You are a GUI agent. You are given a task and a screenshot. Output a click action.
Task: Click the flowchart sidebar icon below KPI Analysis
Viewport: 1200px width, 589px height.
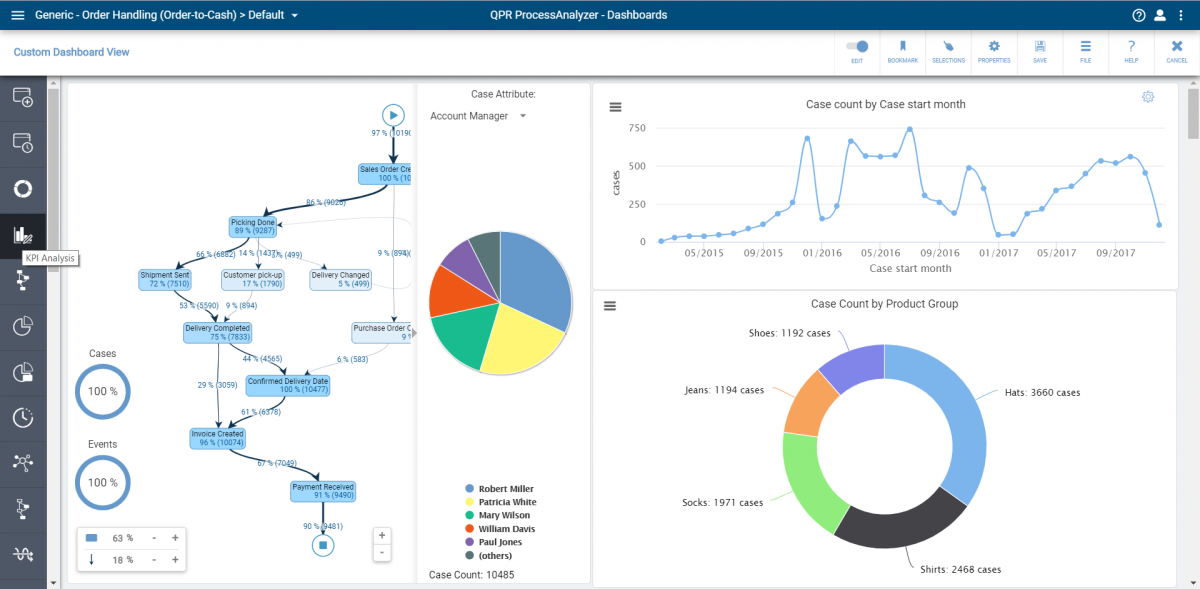pos(22,281)
